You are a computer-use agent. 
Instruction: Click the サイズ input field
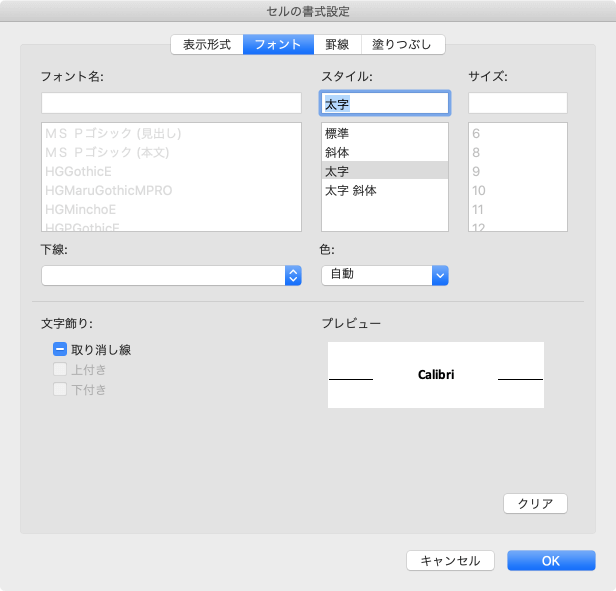click(518, 103)
